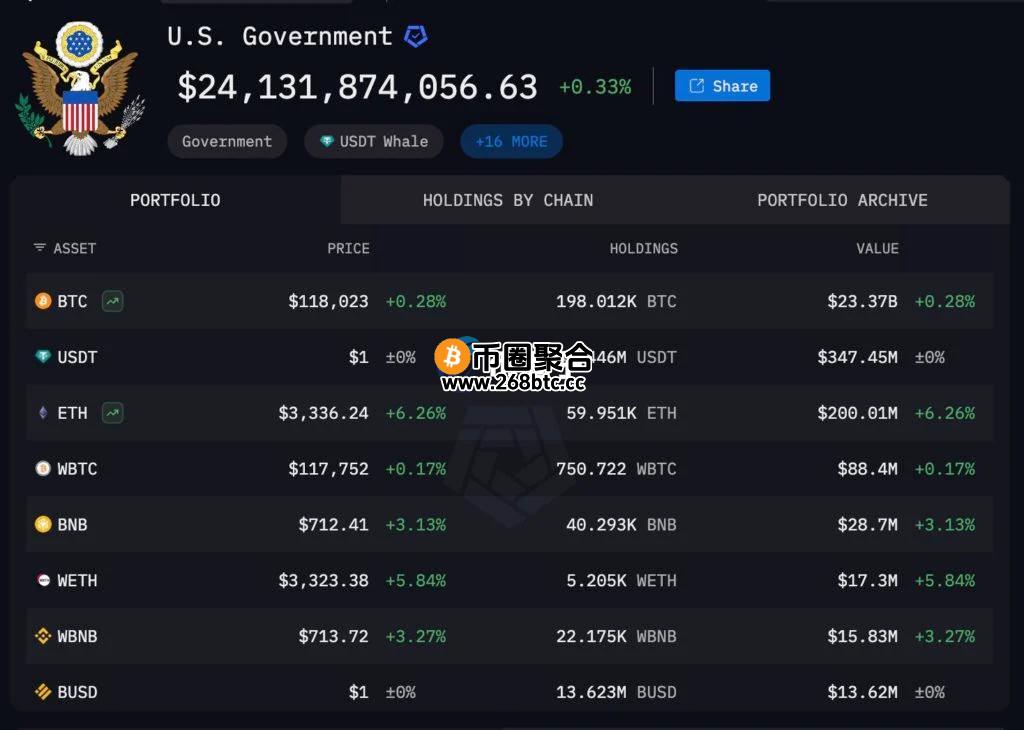1024x730 pixels.
Task: Click the WETH price $3,323.38
Action: 323,580
